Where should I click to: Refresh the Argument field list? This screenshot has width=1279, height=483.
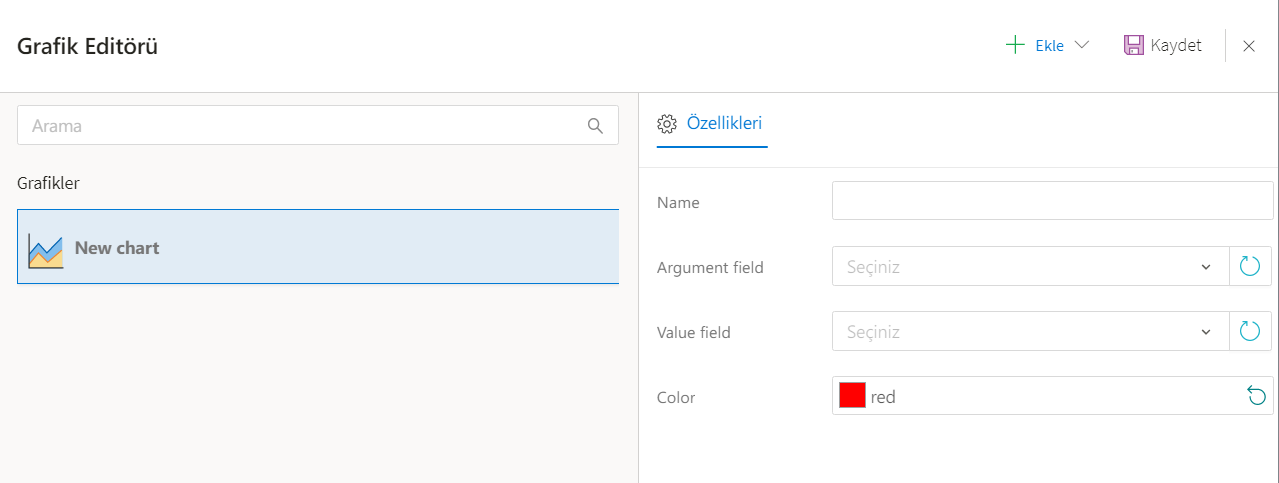(1250, 267)
